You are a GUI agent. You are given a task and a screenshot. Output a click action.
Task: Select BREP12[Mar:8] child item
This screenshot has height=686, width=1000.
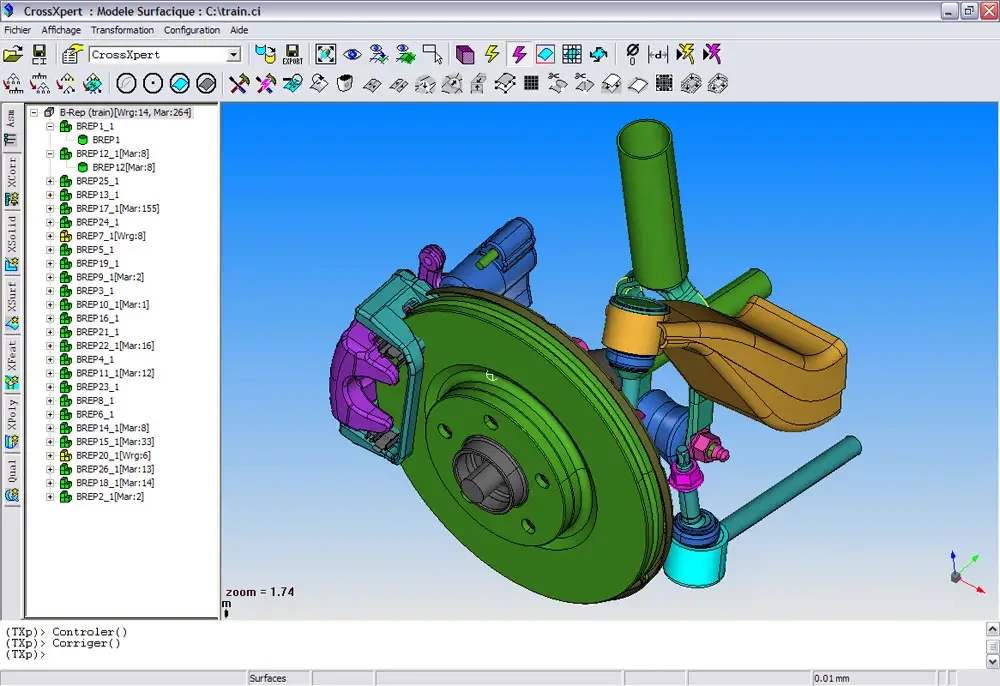[x=124, y=167]
